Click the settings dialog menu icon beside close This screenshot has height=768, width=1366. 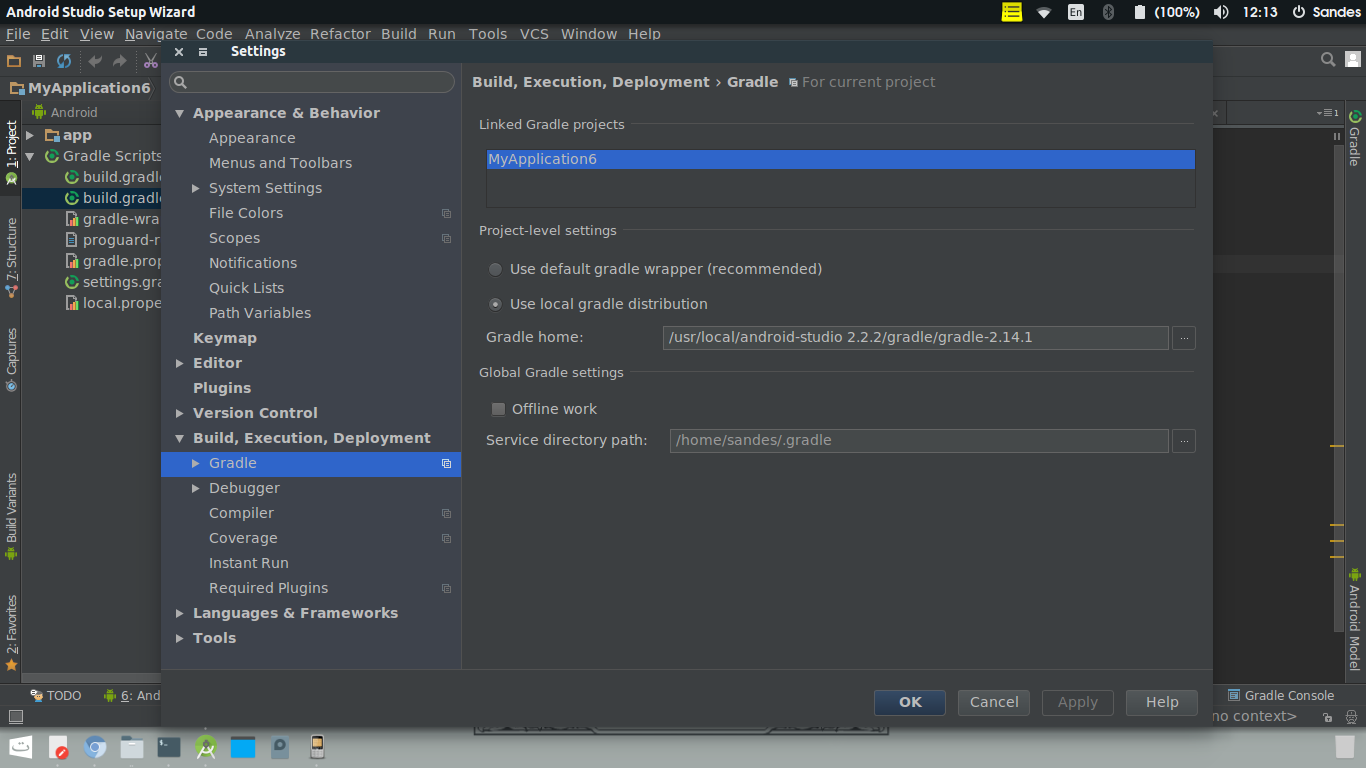pyautogui.click(x=203, y=52)
